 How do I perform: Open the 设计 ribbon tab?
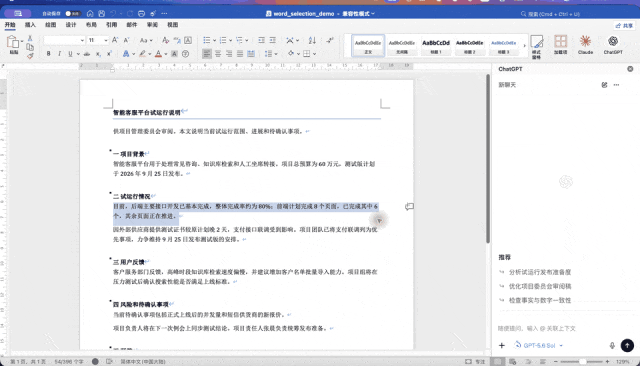click(x=71, y=25)
